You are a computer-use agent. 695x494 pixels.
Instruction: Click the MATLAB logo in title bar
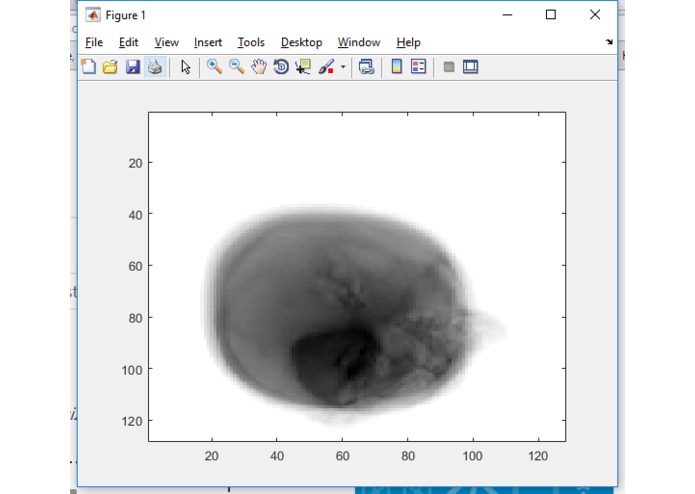pos(93,15)
